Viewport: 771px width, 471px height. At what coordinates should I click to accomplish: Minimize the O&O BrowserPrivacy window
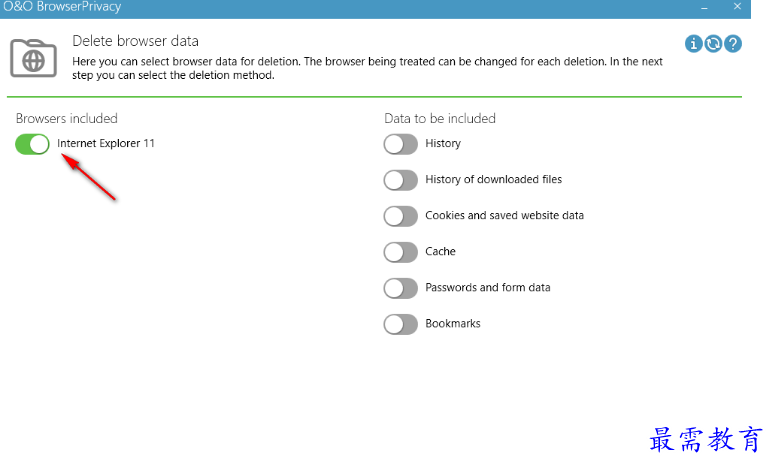point(704,7)
